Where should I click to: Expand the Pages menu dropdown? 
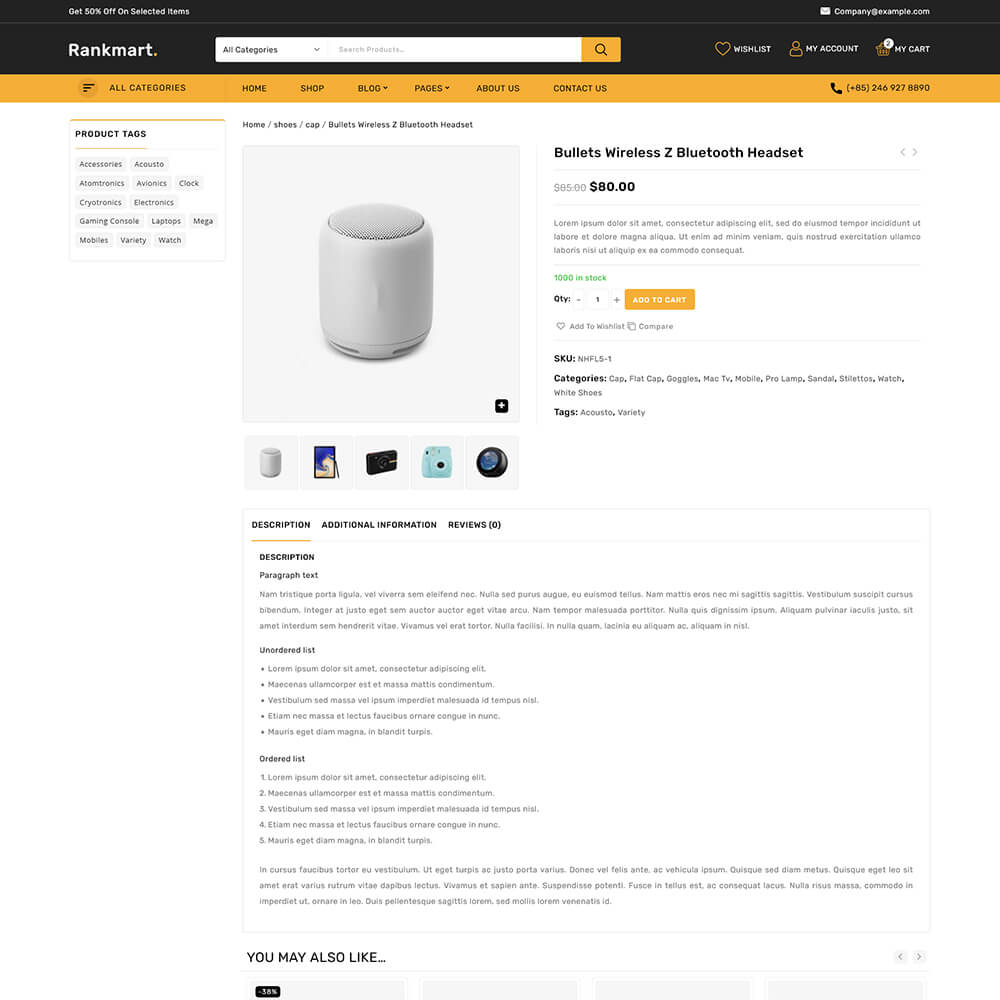432,89
